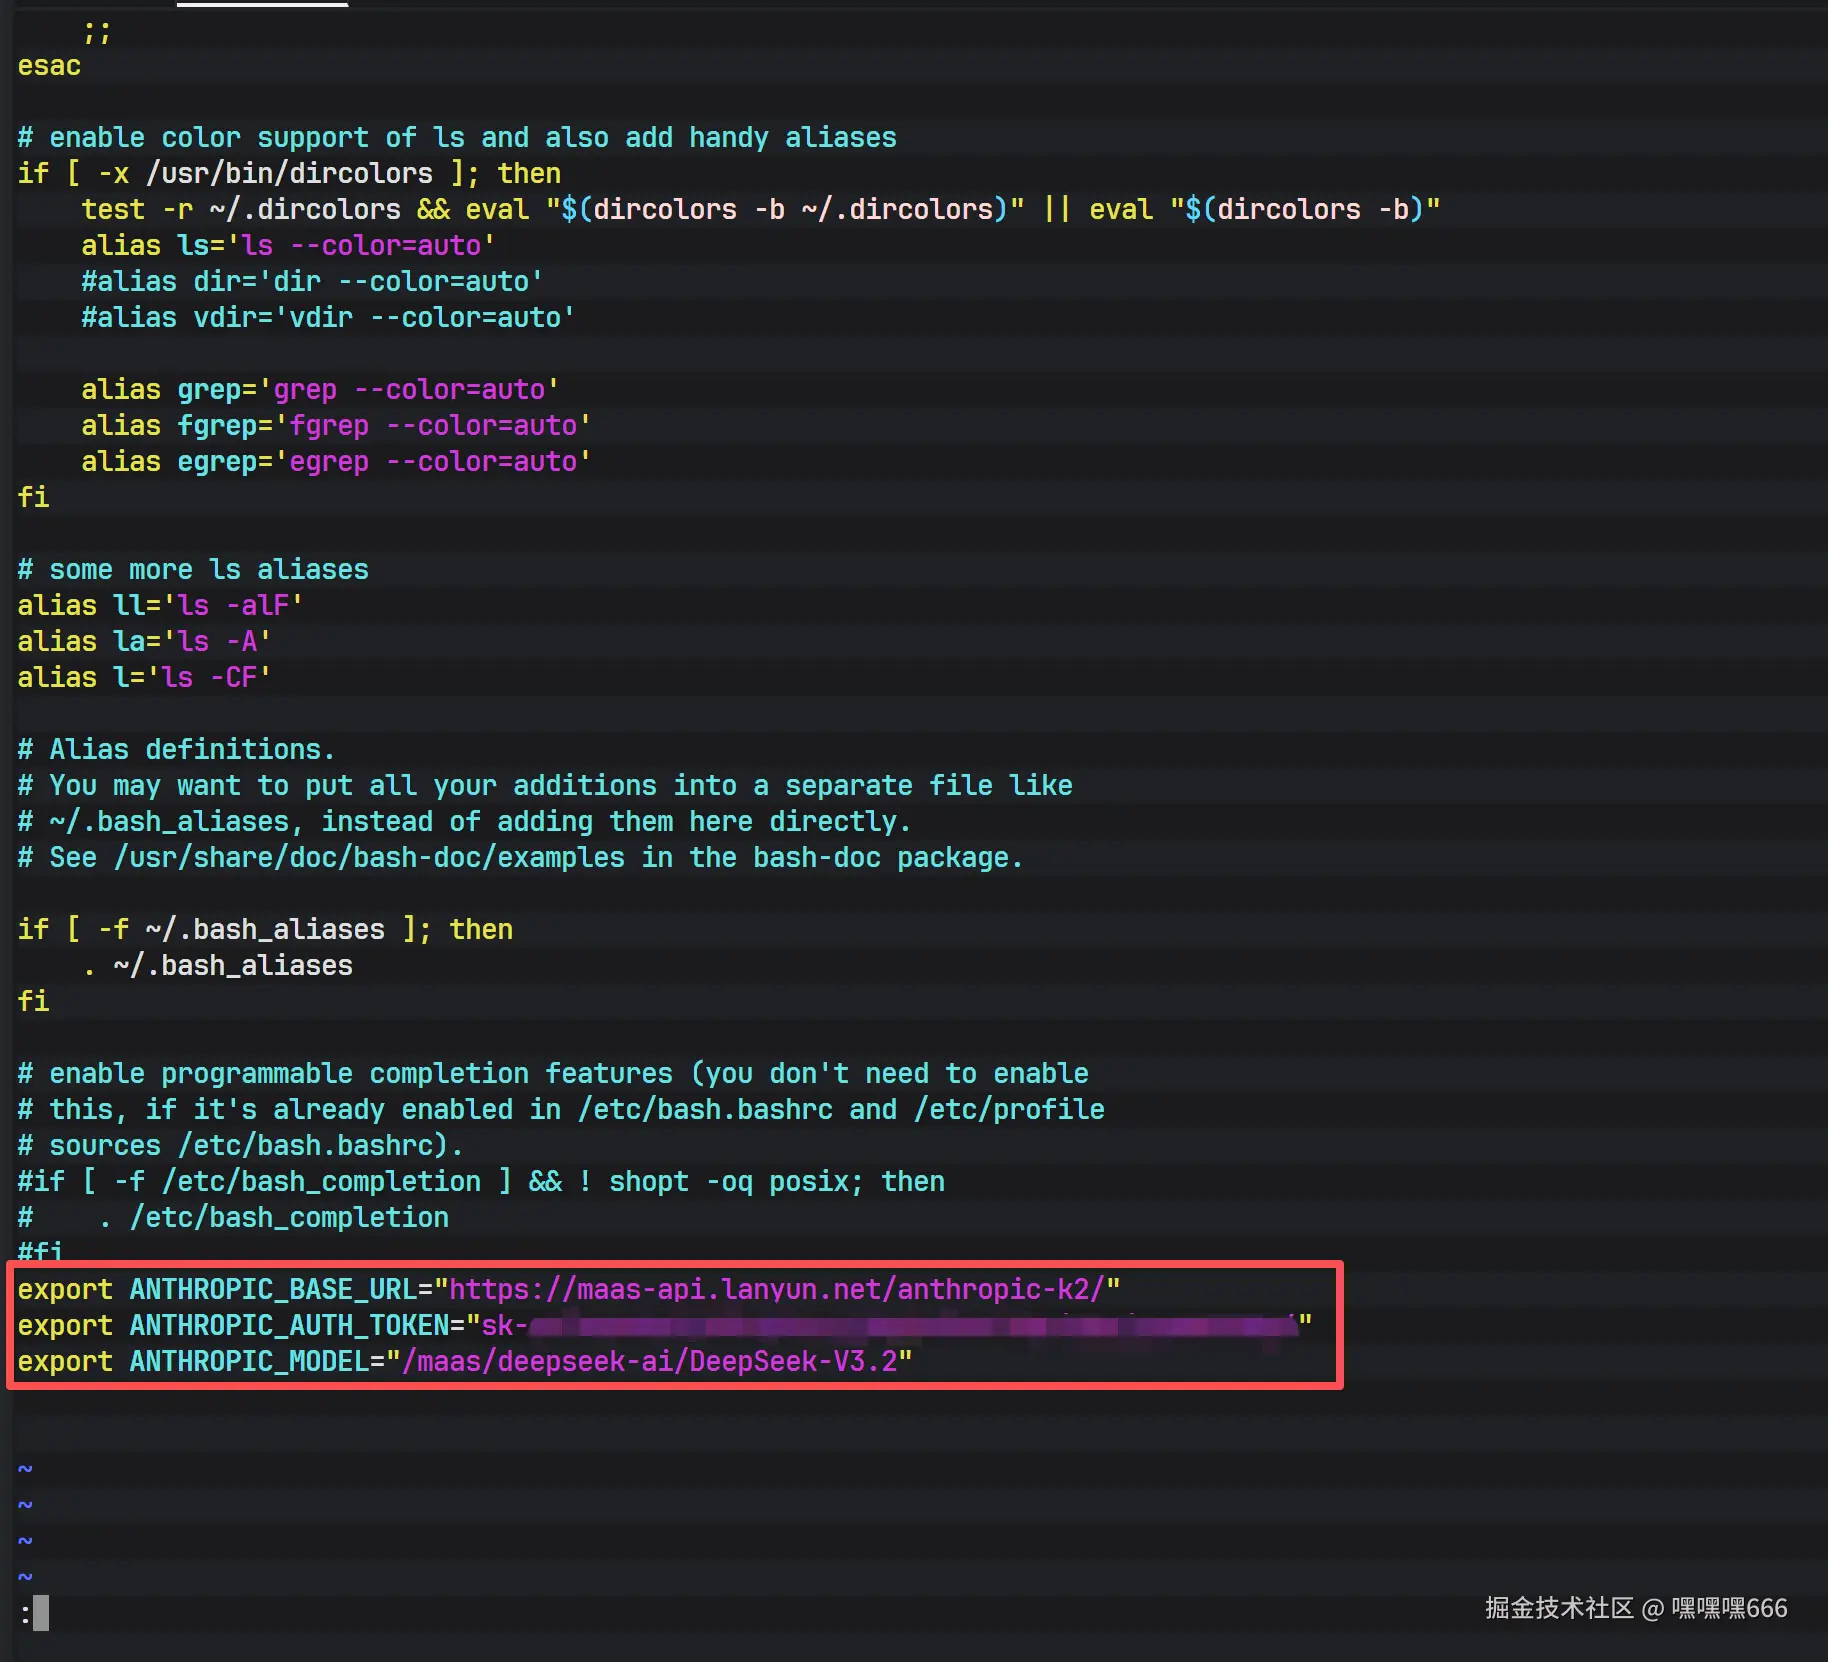This screenshot has height=1662, width=1828.
Task: Click the comment 'You may want to put all your additions'
Action: 545,786
